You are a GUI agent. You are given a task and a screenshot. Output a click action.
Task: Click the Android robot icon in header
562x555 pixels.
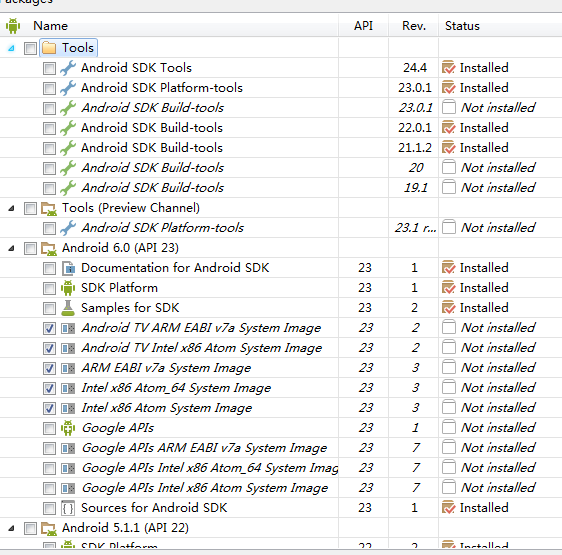pos(13,26)
